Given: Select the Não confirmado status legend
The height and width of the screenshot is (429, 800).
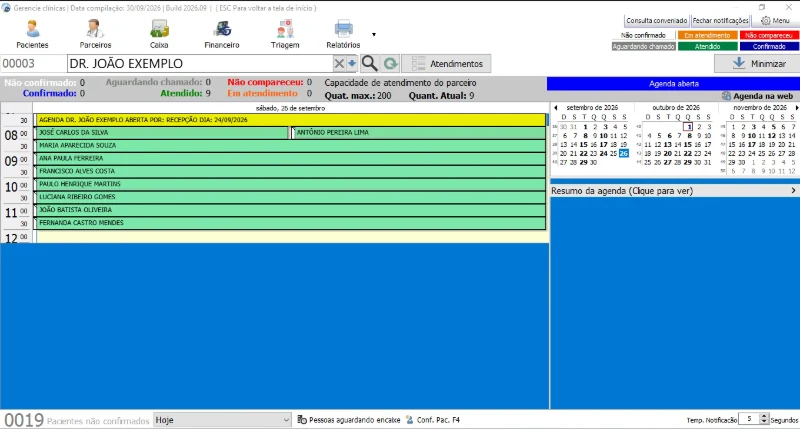Looking at the screenshot, I should tap(643, 35).
